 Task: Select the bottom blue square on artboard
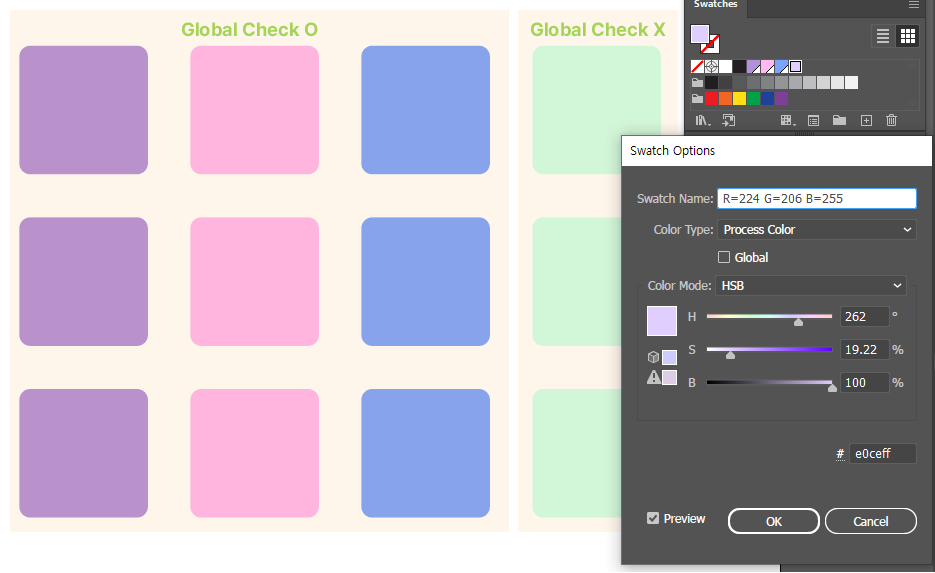tap(426, 453)
